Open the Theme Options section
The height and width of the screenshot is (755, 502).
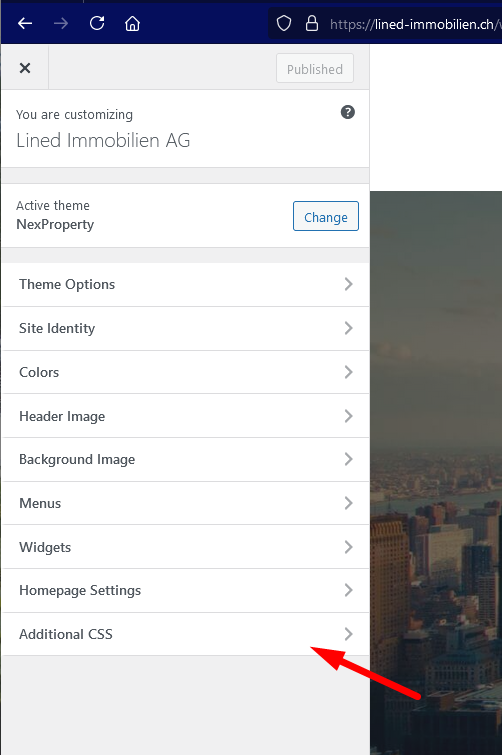[x=186, y=285]
